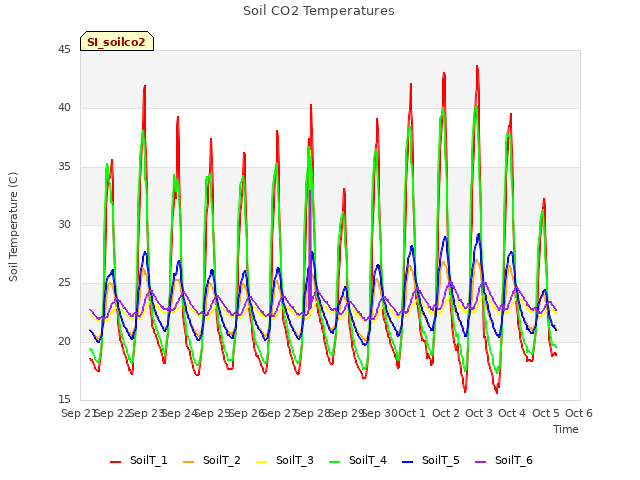Viewport: 640px width, 480px height.
Task: Click the yellow SoilT_3 legend swatch
Action: [262, 462]
